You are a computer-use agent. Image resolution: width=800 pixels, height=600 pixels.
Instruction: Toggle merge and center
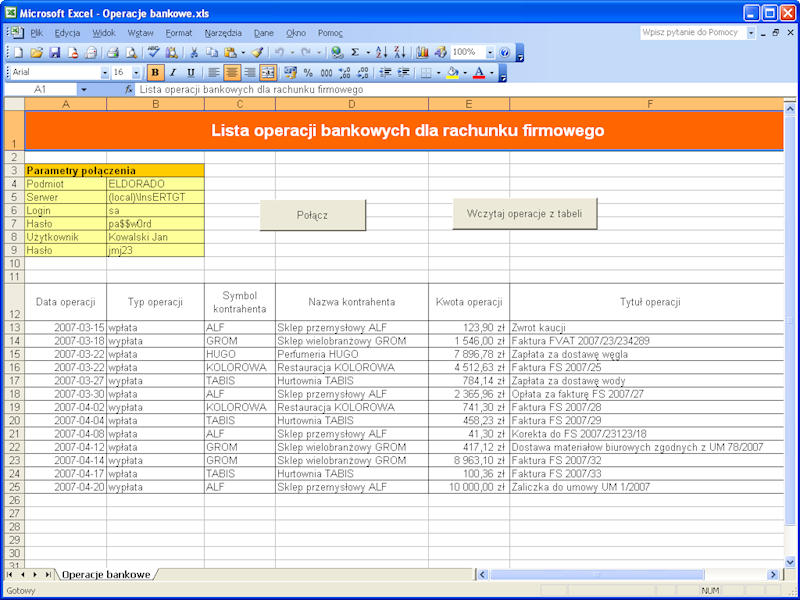click(x=268, y=73)
